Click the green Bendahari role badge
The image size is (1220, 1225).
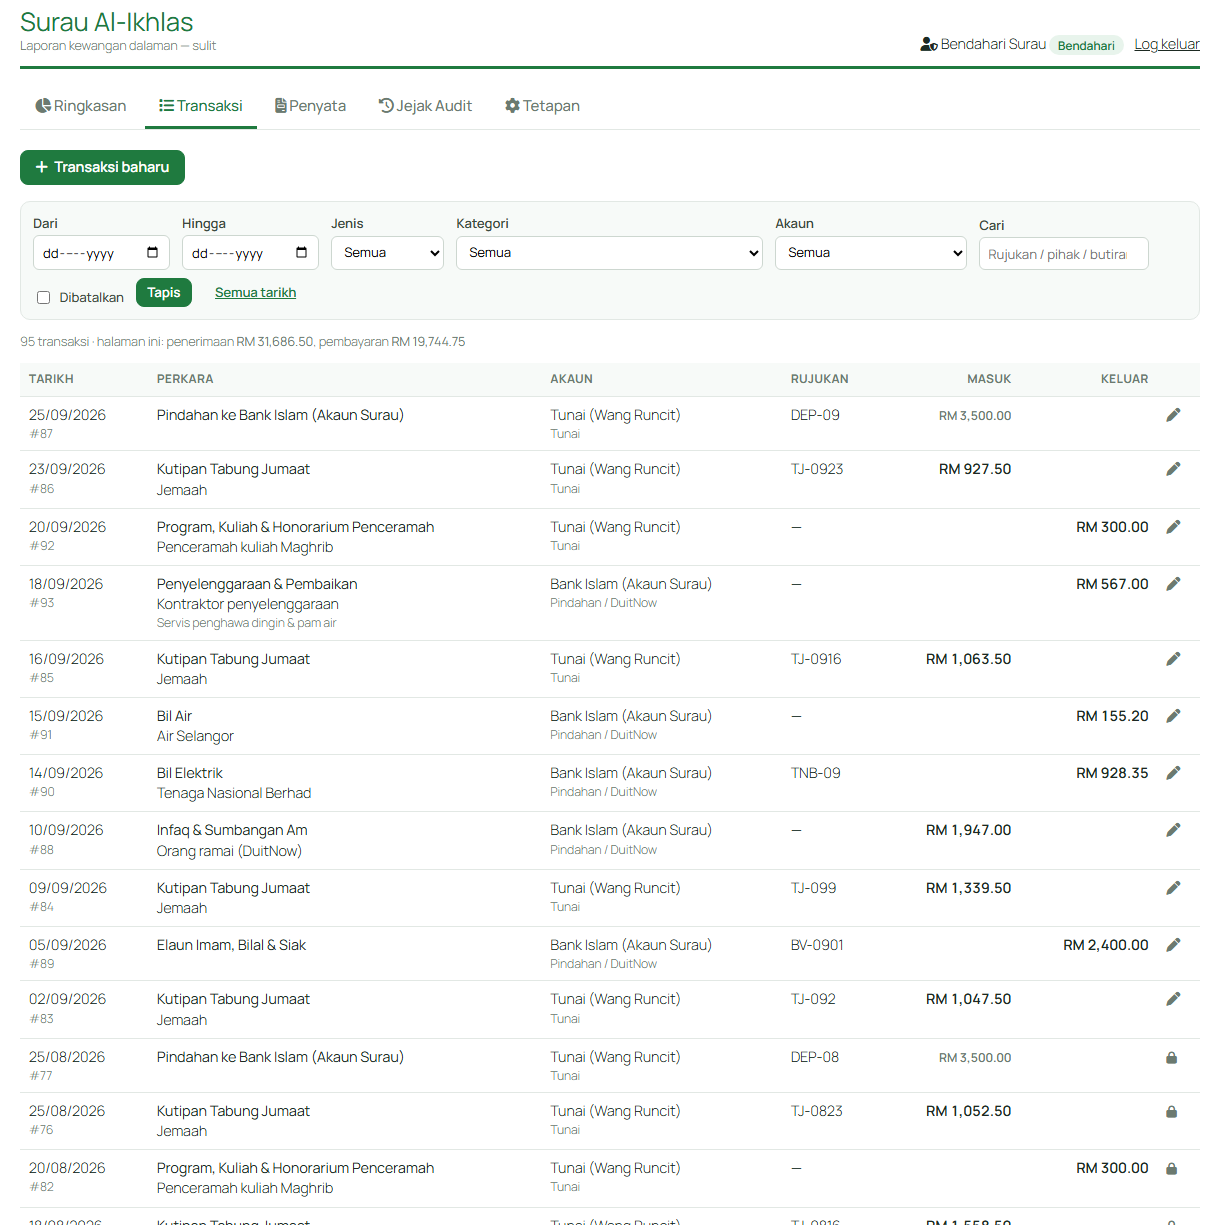click(x=1086, y=45)
